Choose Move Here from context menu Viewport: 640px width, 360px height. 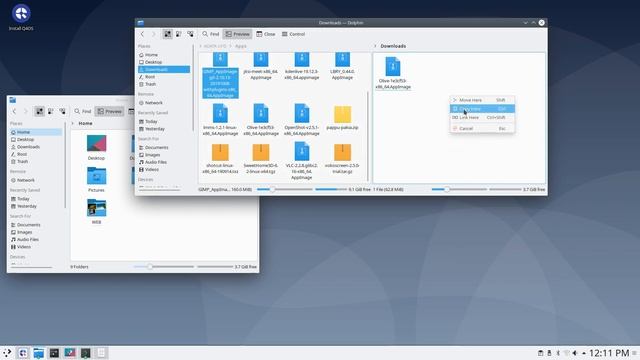[482, 100]
